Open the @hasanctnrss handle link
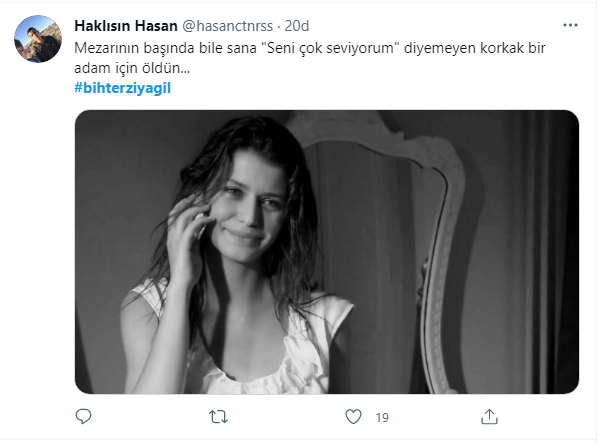This screenshot has width=609, height=445. pyautogui.click(x=228, y=26)
